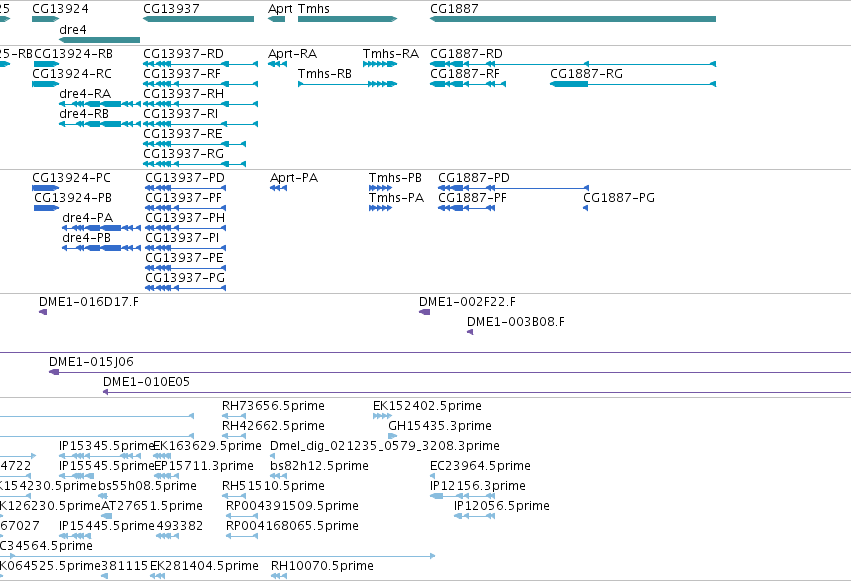This screenshot has height=581, width=851.
Task: Select protein CG1887-PG
Action: click(619, 198)
